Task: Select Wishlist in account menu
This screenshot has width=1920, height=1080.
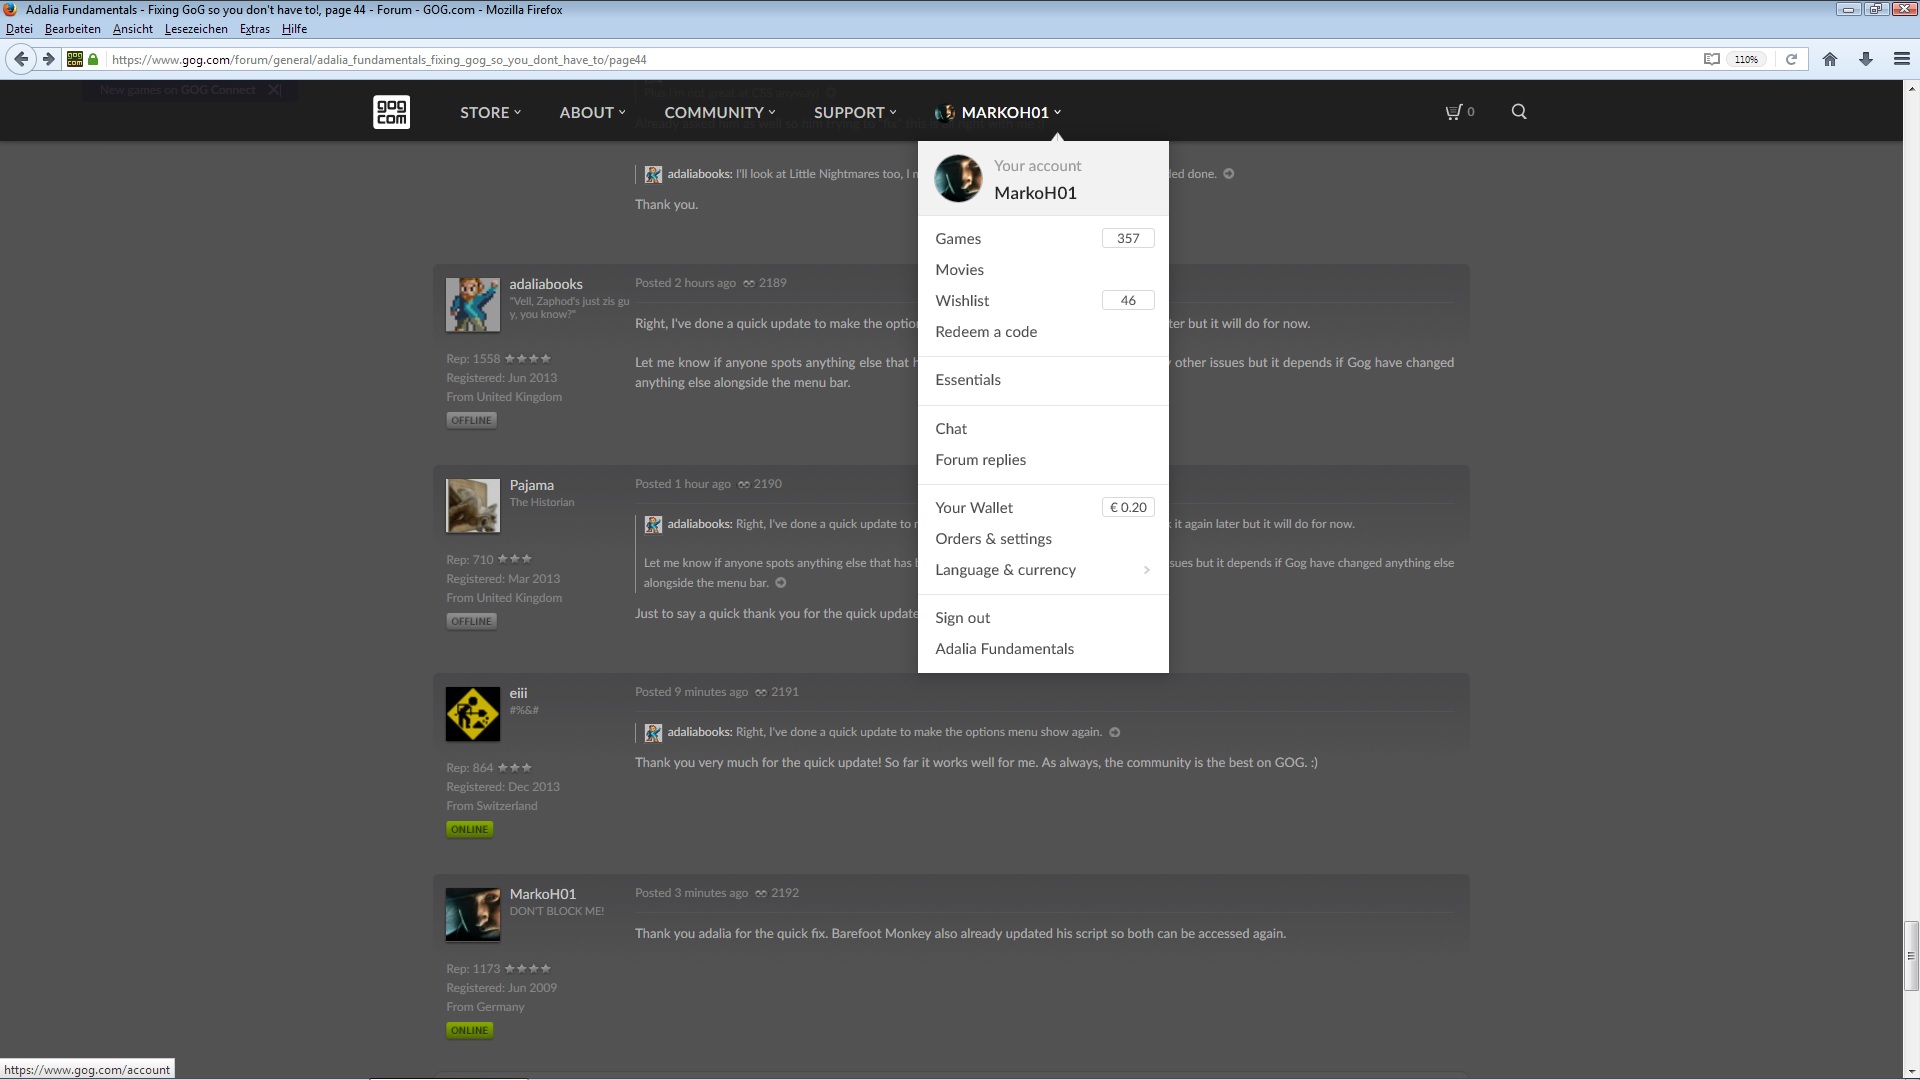Action: 962,301
